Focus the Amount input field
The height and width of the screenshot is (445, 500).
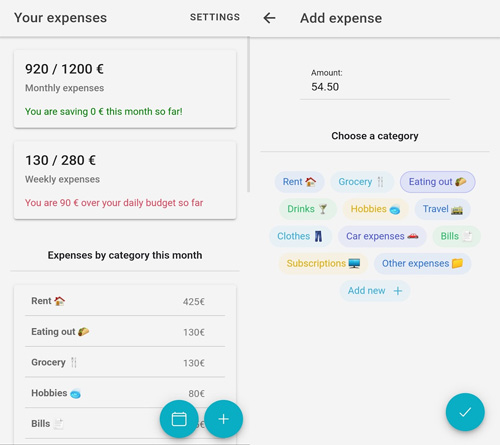(x=375, y=87)
